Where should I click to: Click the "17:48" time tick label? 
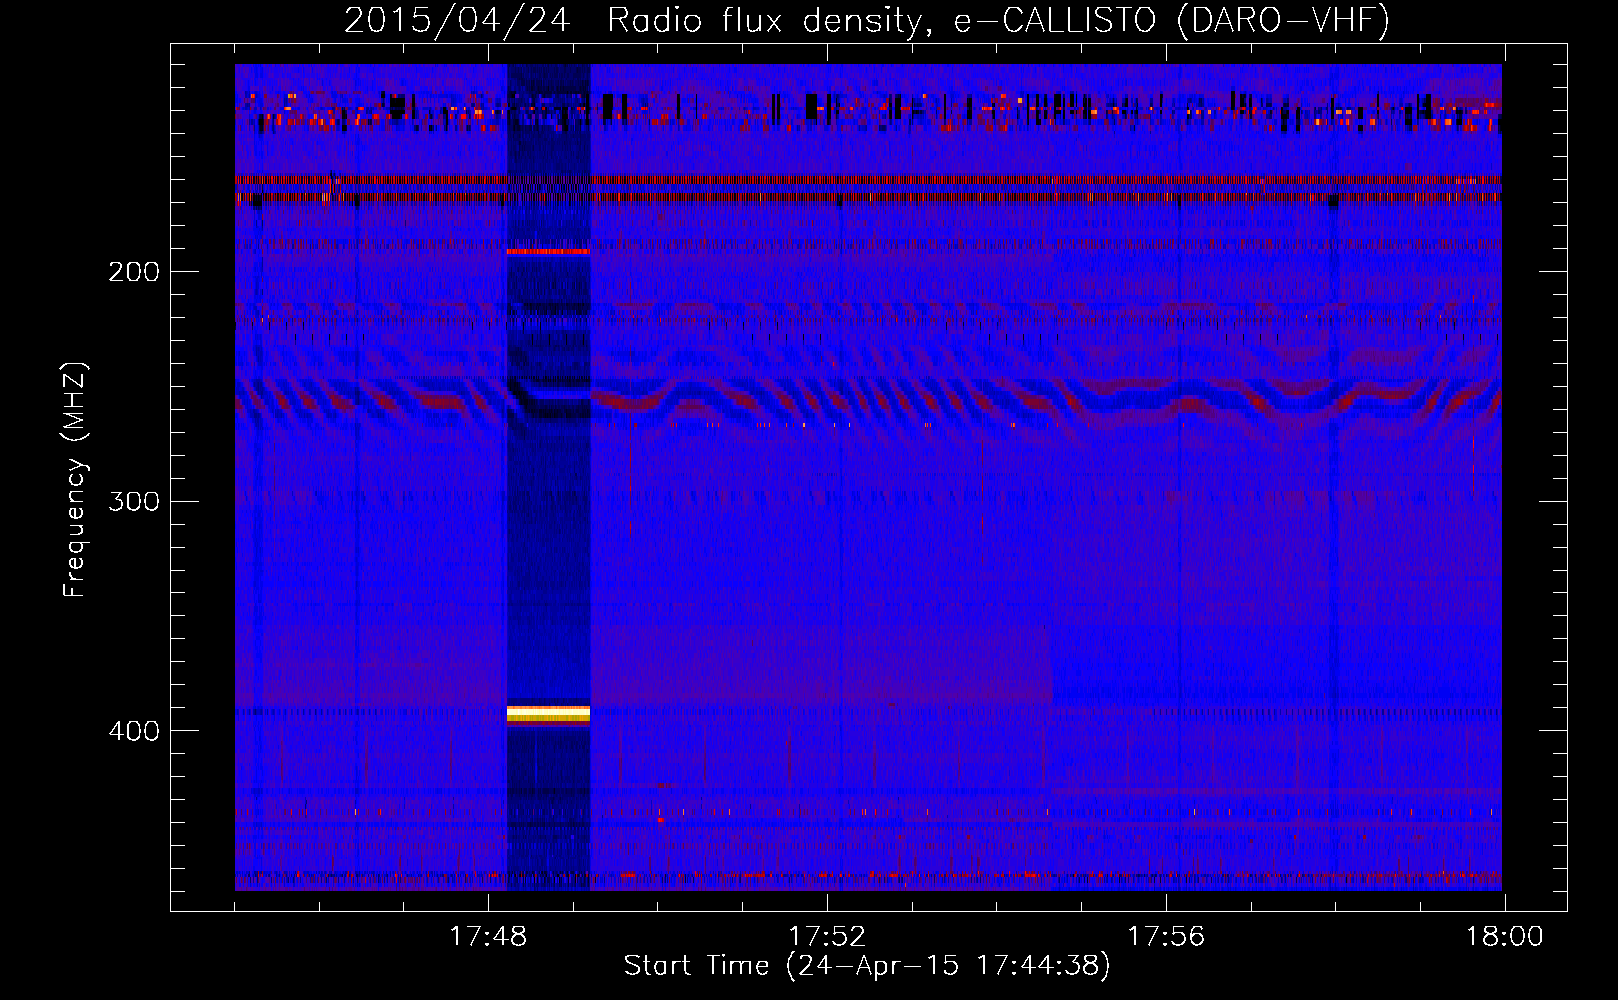click(487, 937)
